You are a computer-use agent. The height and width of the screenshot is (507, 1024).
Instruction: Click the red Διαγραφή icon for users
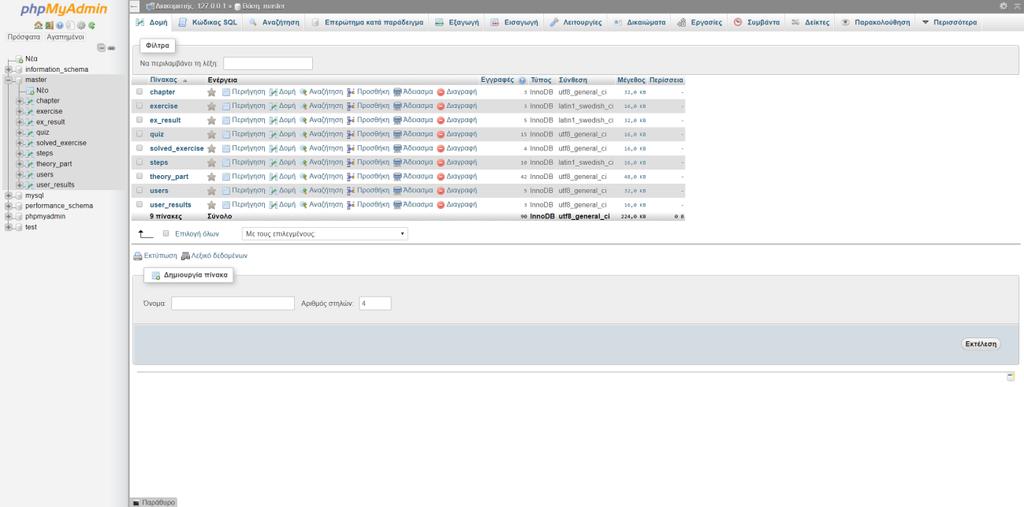[440, 191]
